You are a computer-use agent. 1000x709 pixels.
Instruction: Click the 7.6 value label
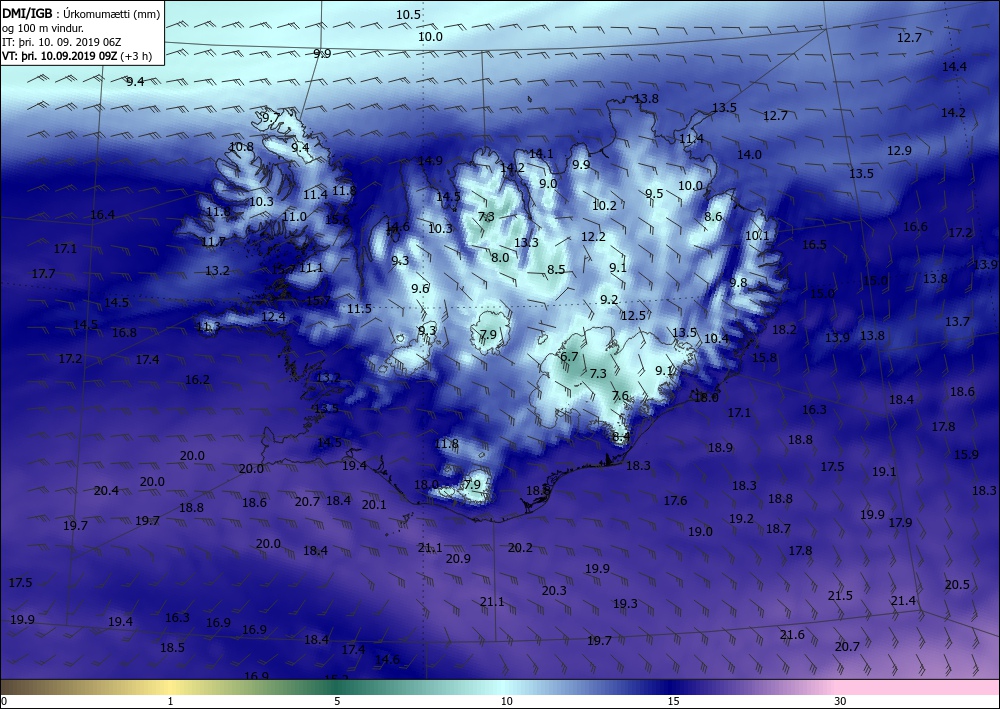tap(621, 397)
